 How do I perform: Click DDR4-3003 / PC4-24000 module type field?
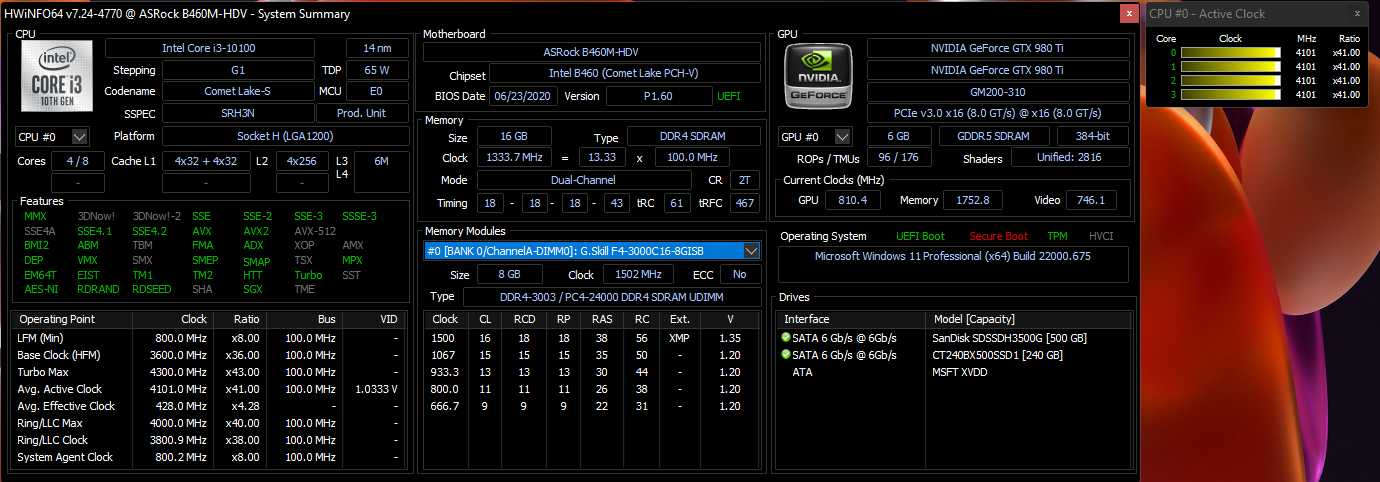point(611,297)
